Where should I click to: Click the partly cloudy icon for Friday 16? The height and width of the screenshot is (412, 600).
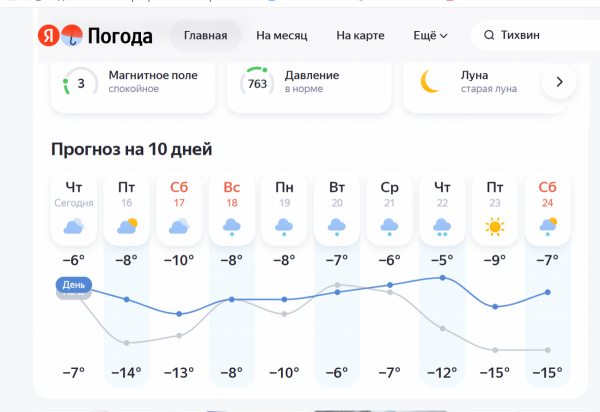tap(127, 227)
